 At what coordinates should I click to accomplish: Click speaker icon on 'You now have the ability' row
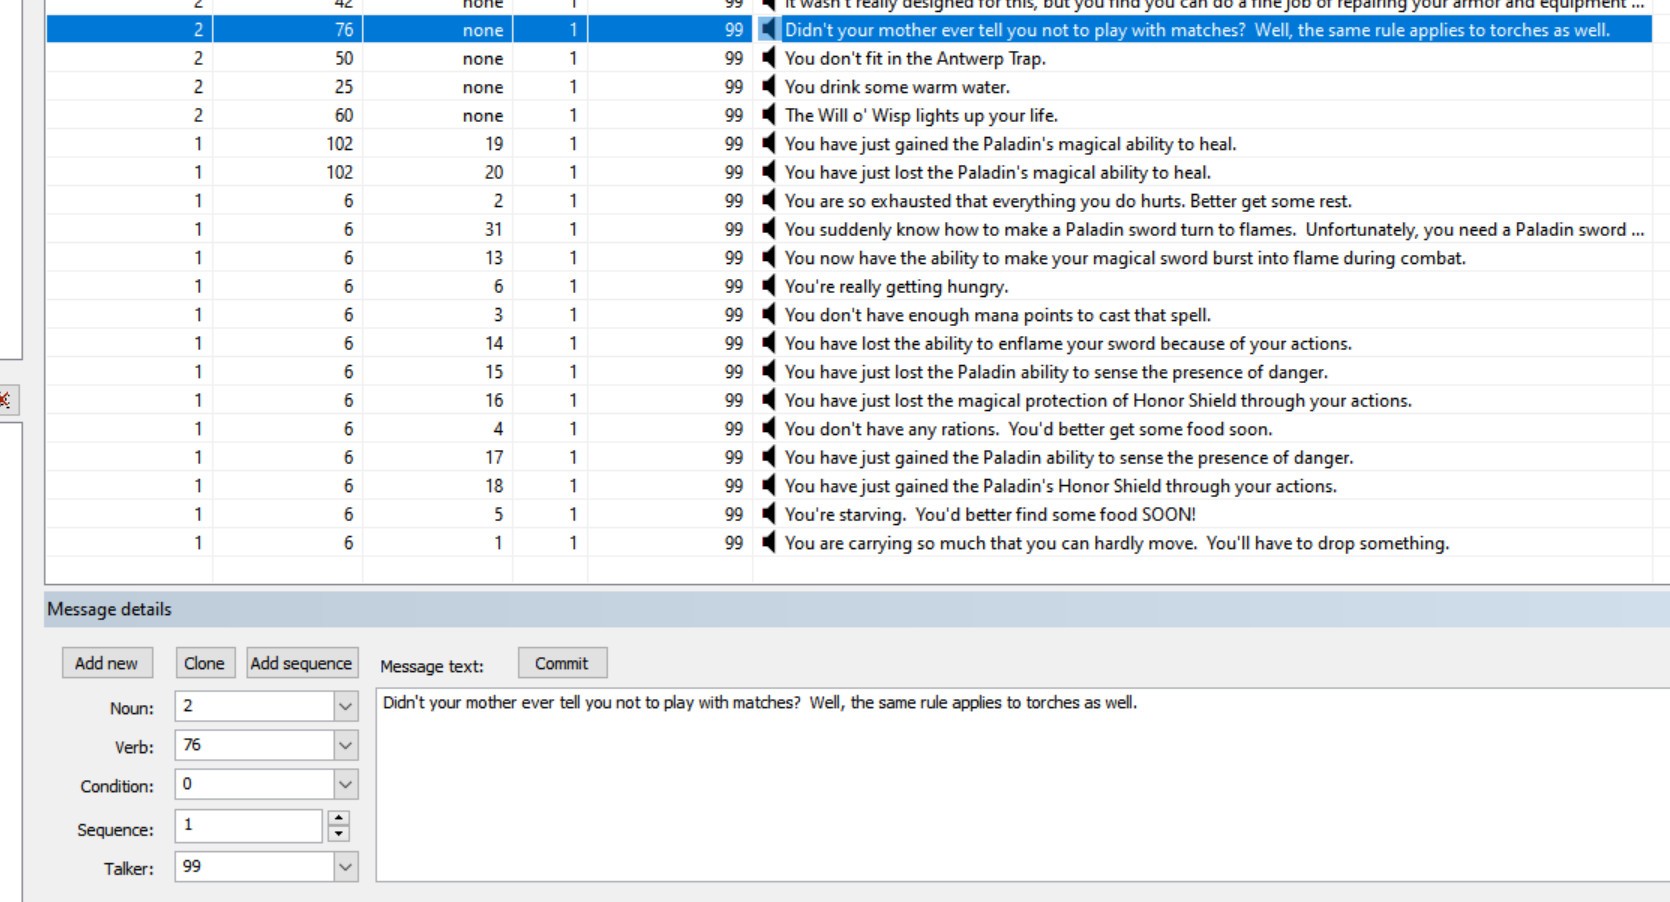[768, 258]
